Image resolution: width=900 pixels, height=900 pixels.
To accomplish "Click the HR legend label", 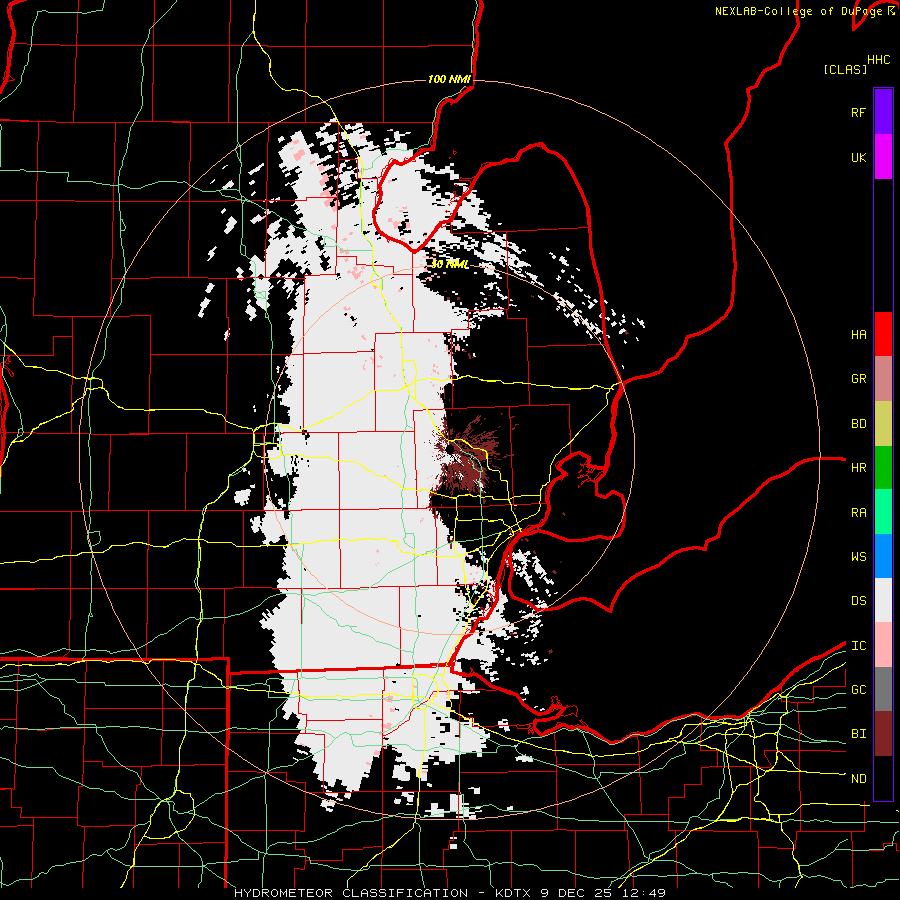I will coord(858,468).
